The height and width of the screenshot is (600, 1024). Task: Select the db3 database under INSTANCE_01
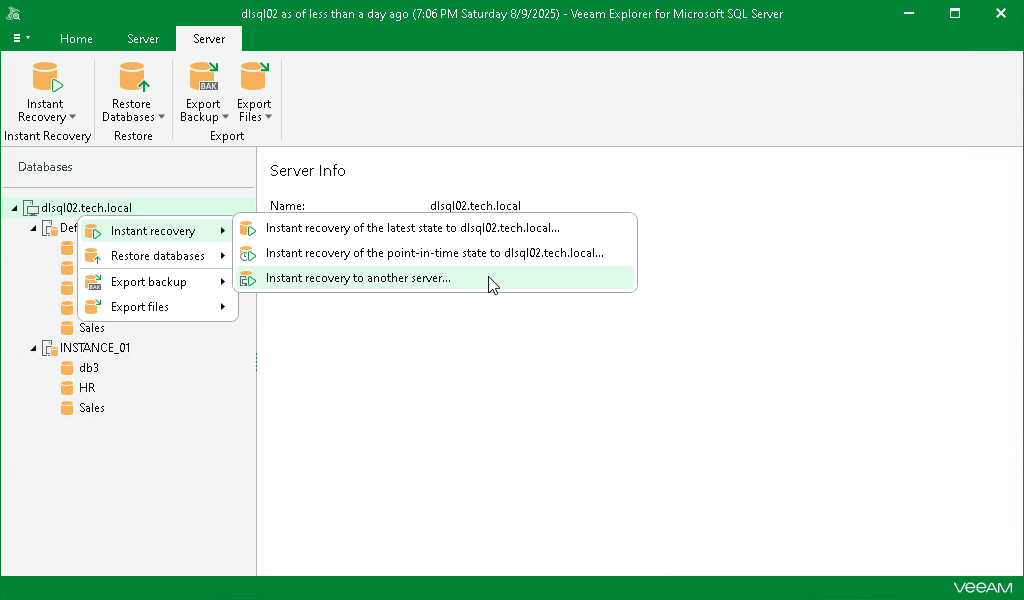tap(87, 367)
